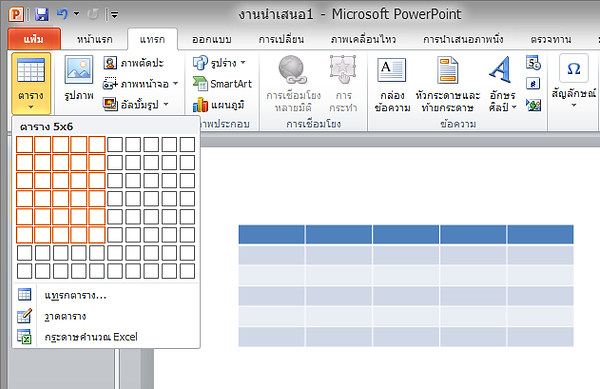
Task: Click the อัลบั้มรูป (Photo Album) icon
Action: pyautogui.click(x=110, y=104)
